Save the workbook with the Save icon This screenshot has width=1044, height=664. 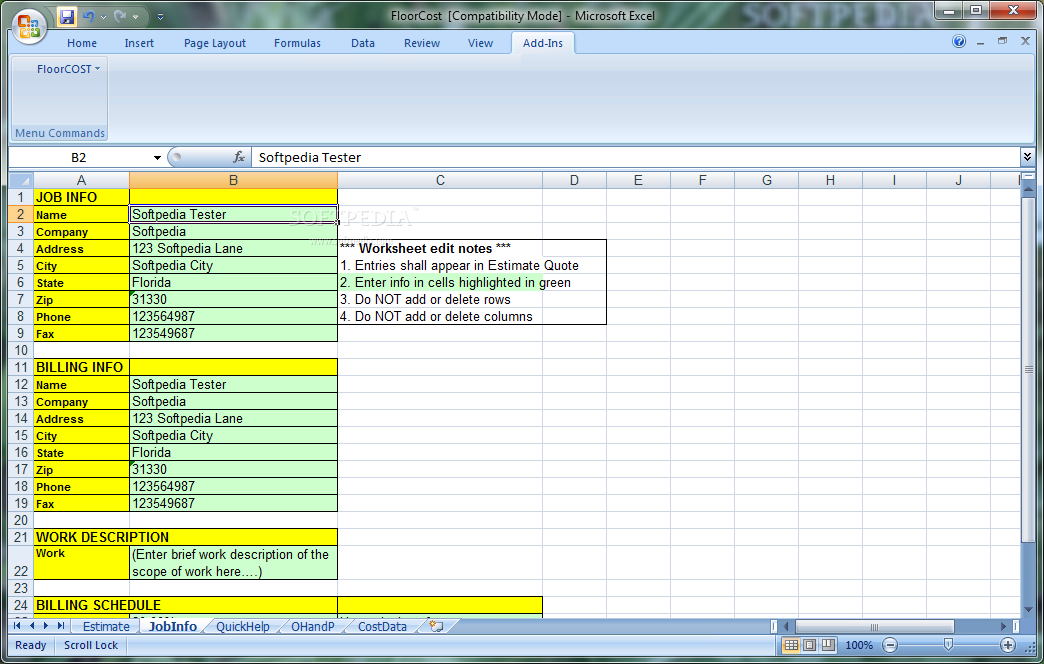coord(67,16)
